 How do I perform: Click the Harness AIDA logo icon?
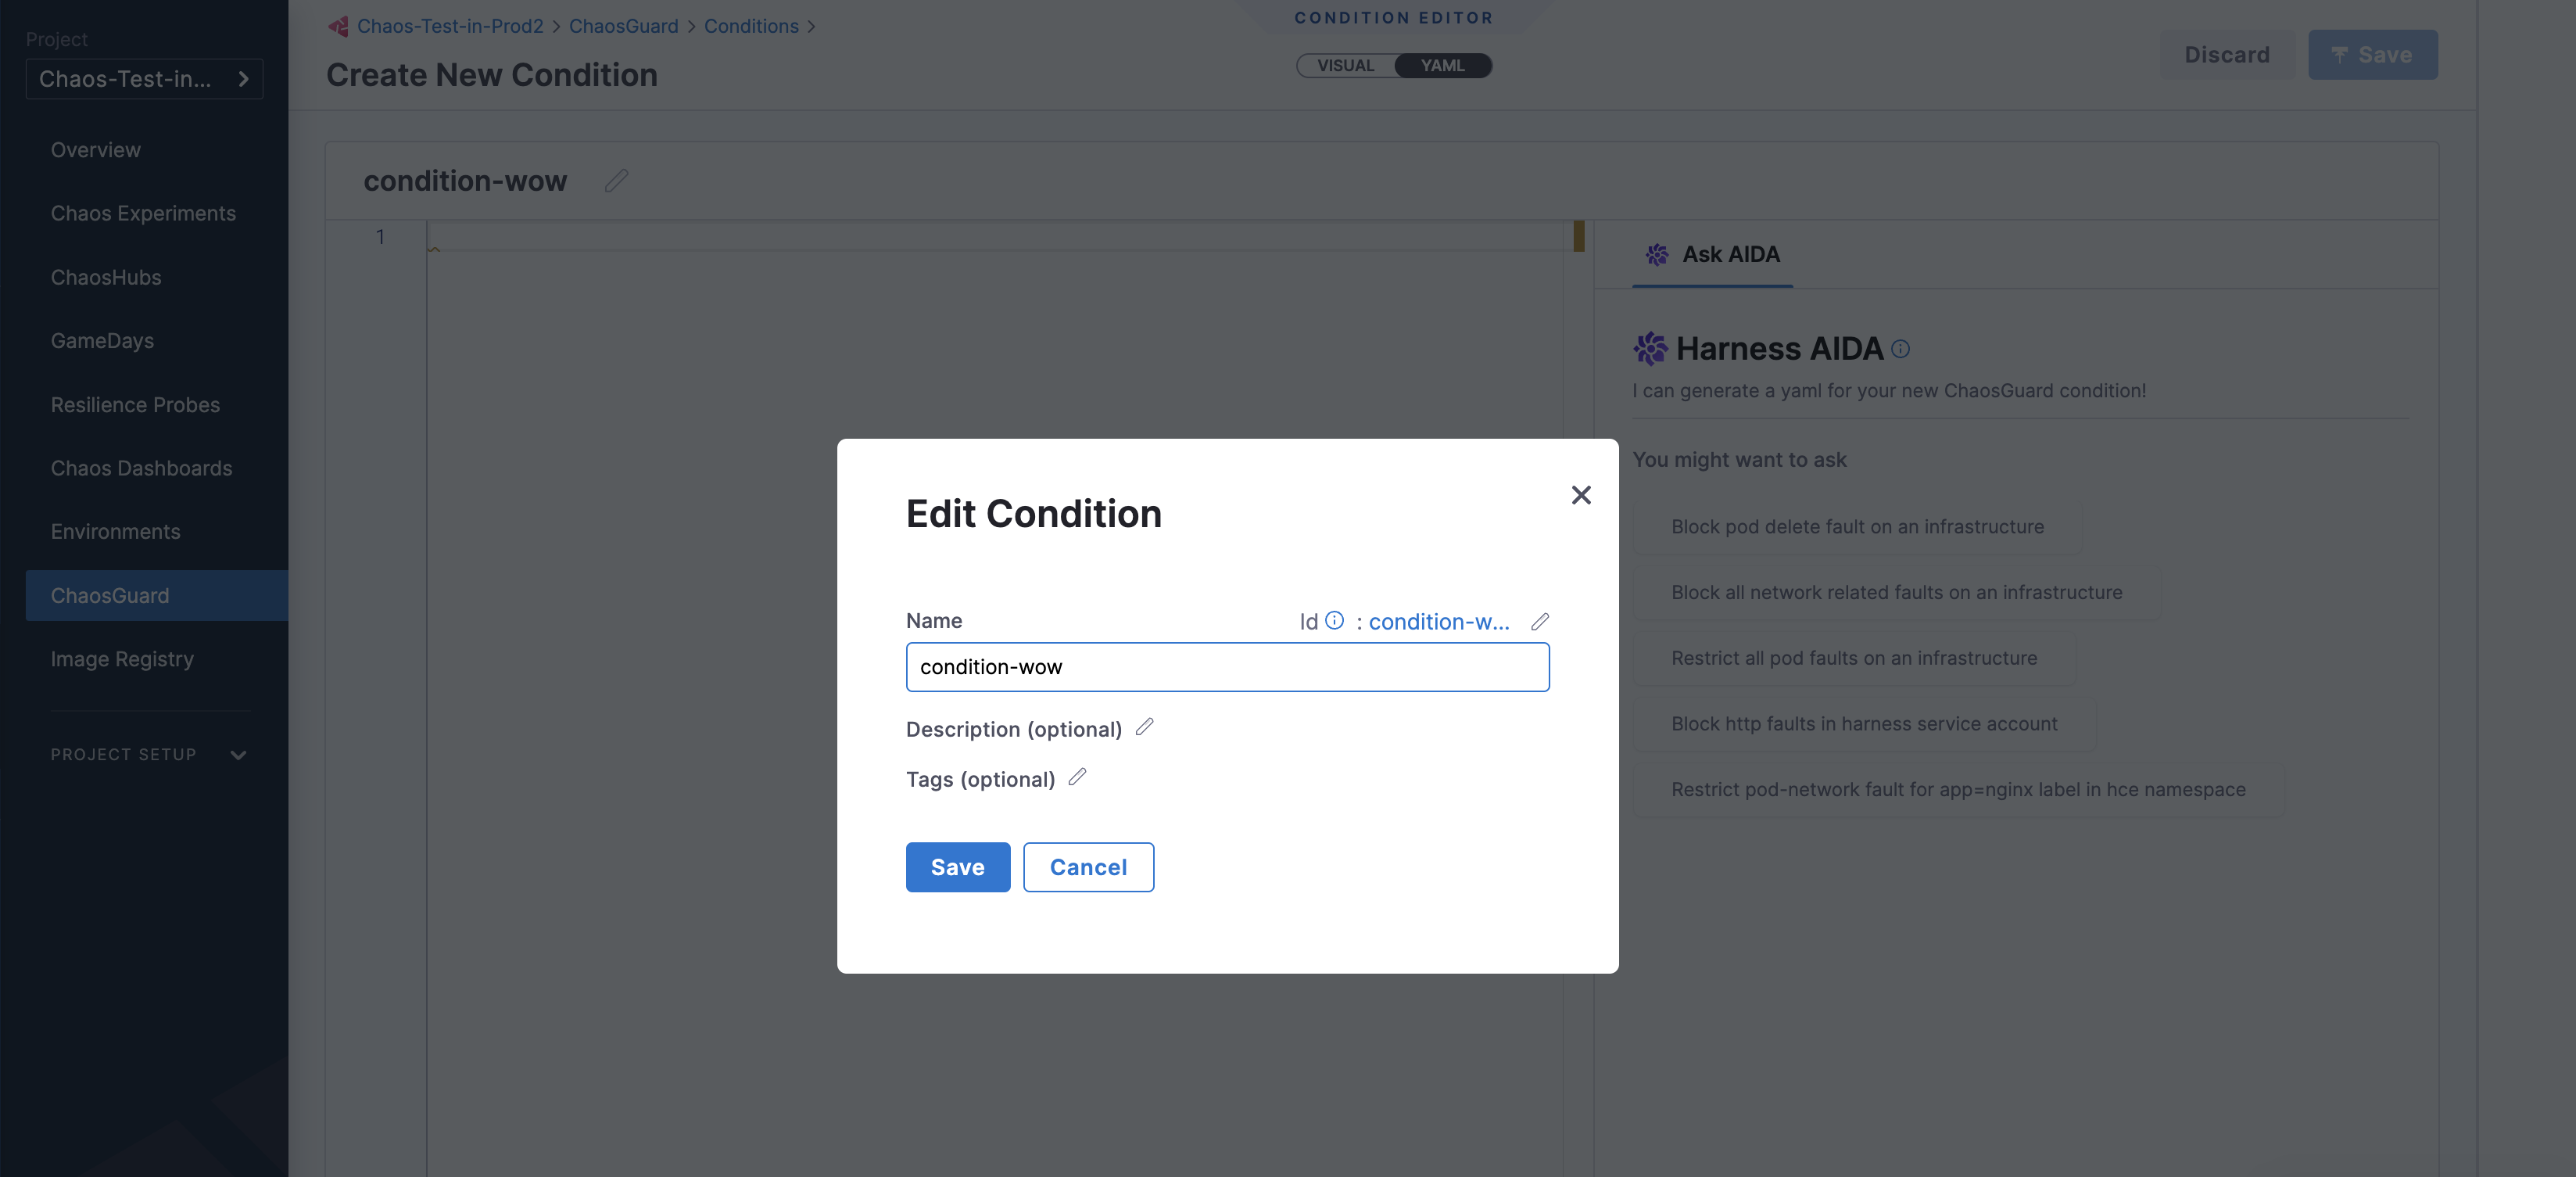tap(1650, 348)
